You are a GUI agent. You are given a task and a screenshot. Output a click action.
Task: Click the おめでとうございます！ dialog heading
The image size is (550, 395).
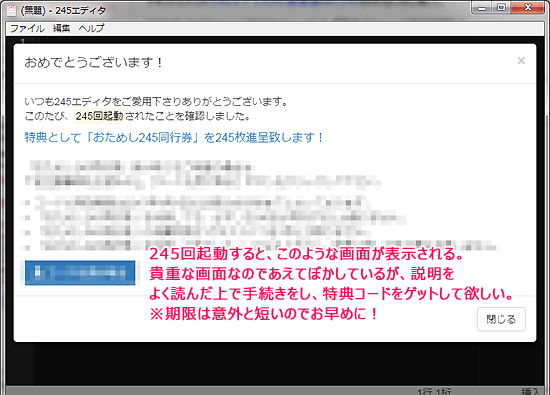point(93,63)
